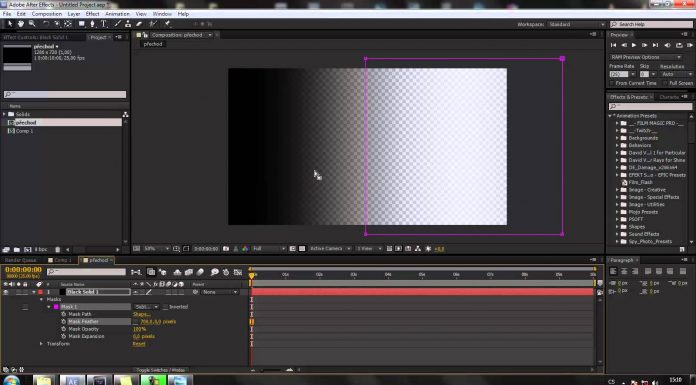The width and height of the screenshot is (696, 385).
Task: Click the new composition icon in Project
Action: point(28,250)
